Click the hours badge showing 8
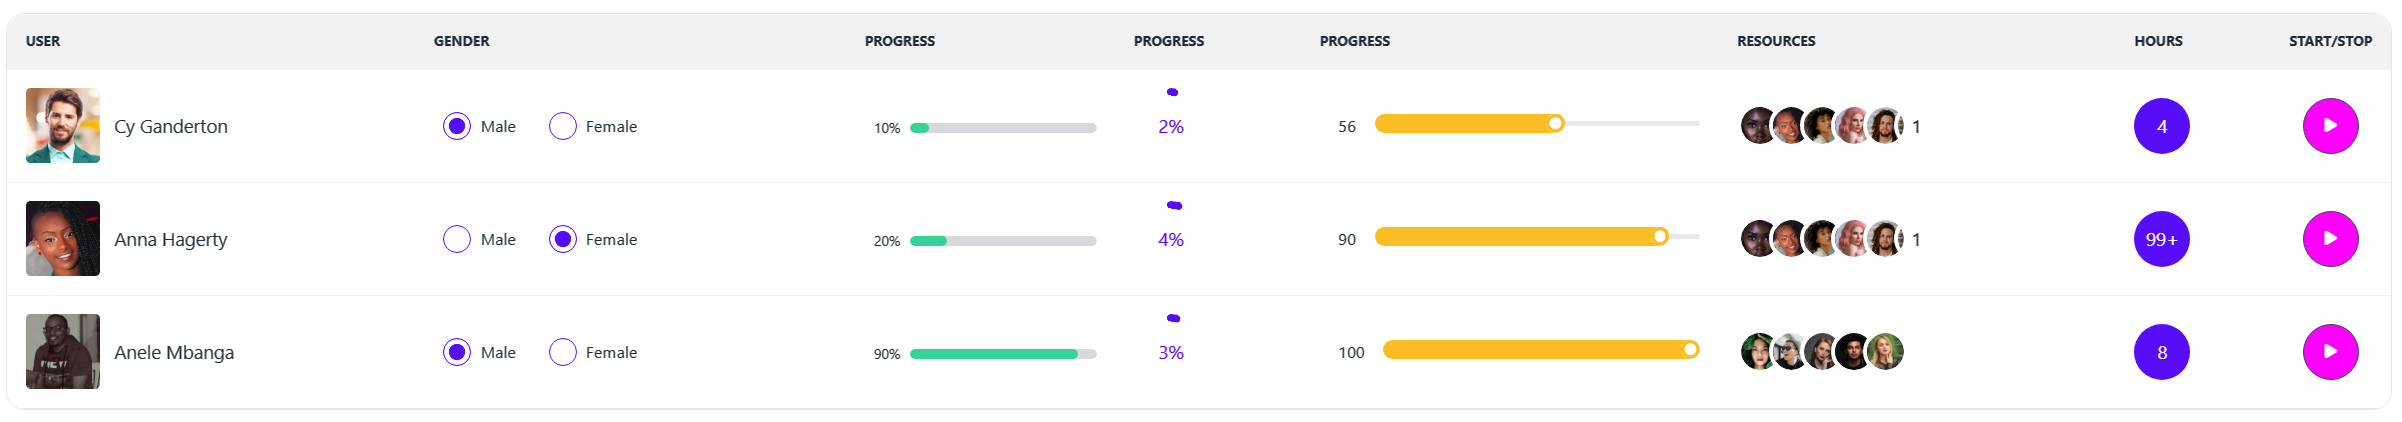 click(x=2161, y=352)
